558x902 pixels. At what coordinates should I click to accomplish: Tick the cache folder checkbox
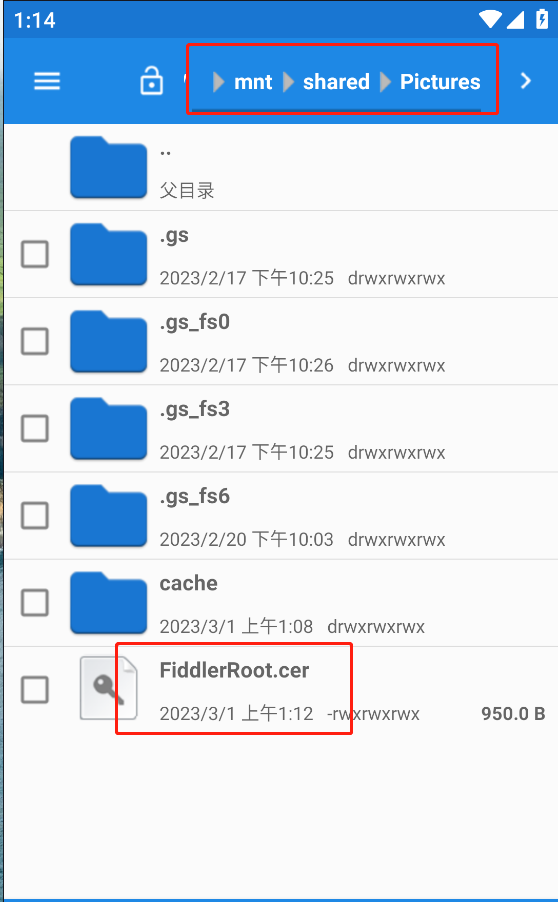35,603
